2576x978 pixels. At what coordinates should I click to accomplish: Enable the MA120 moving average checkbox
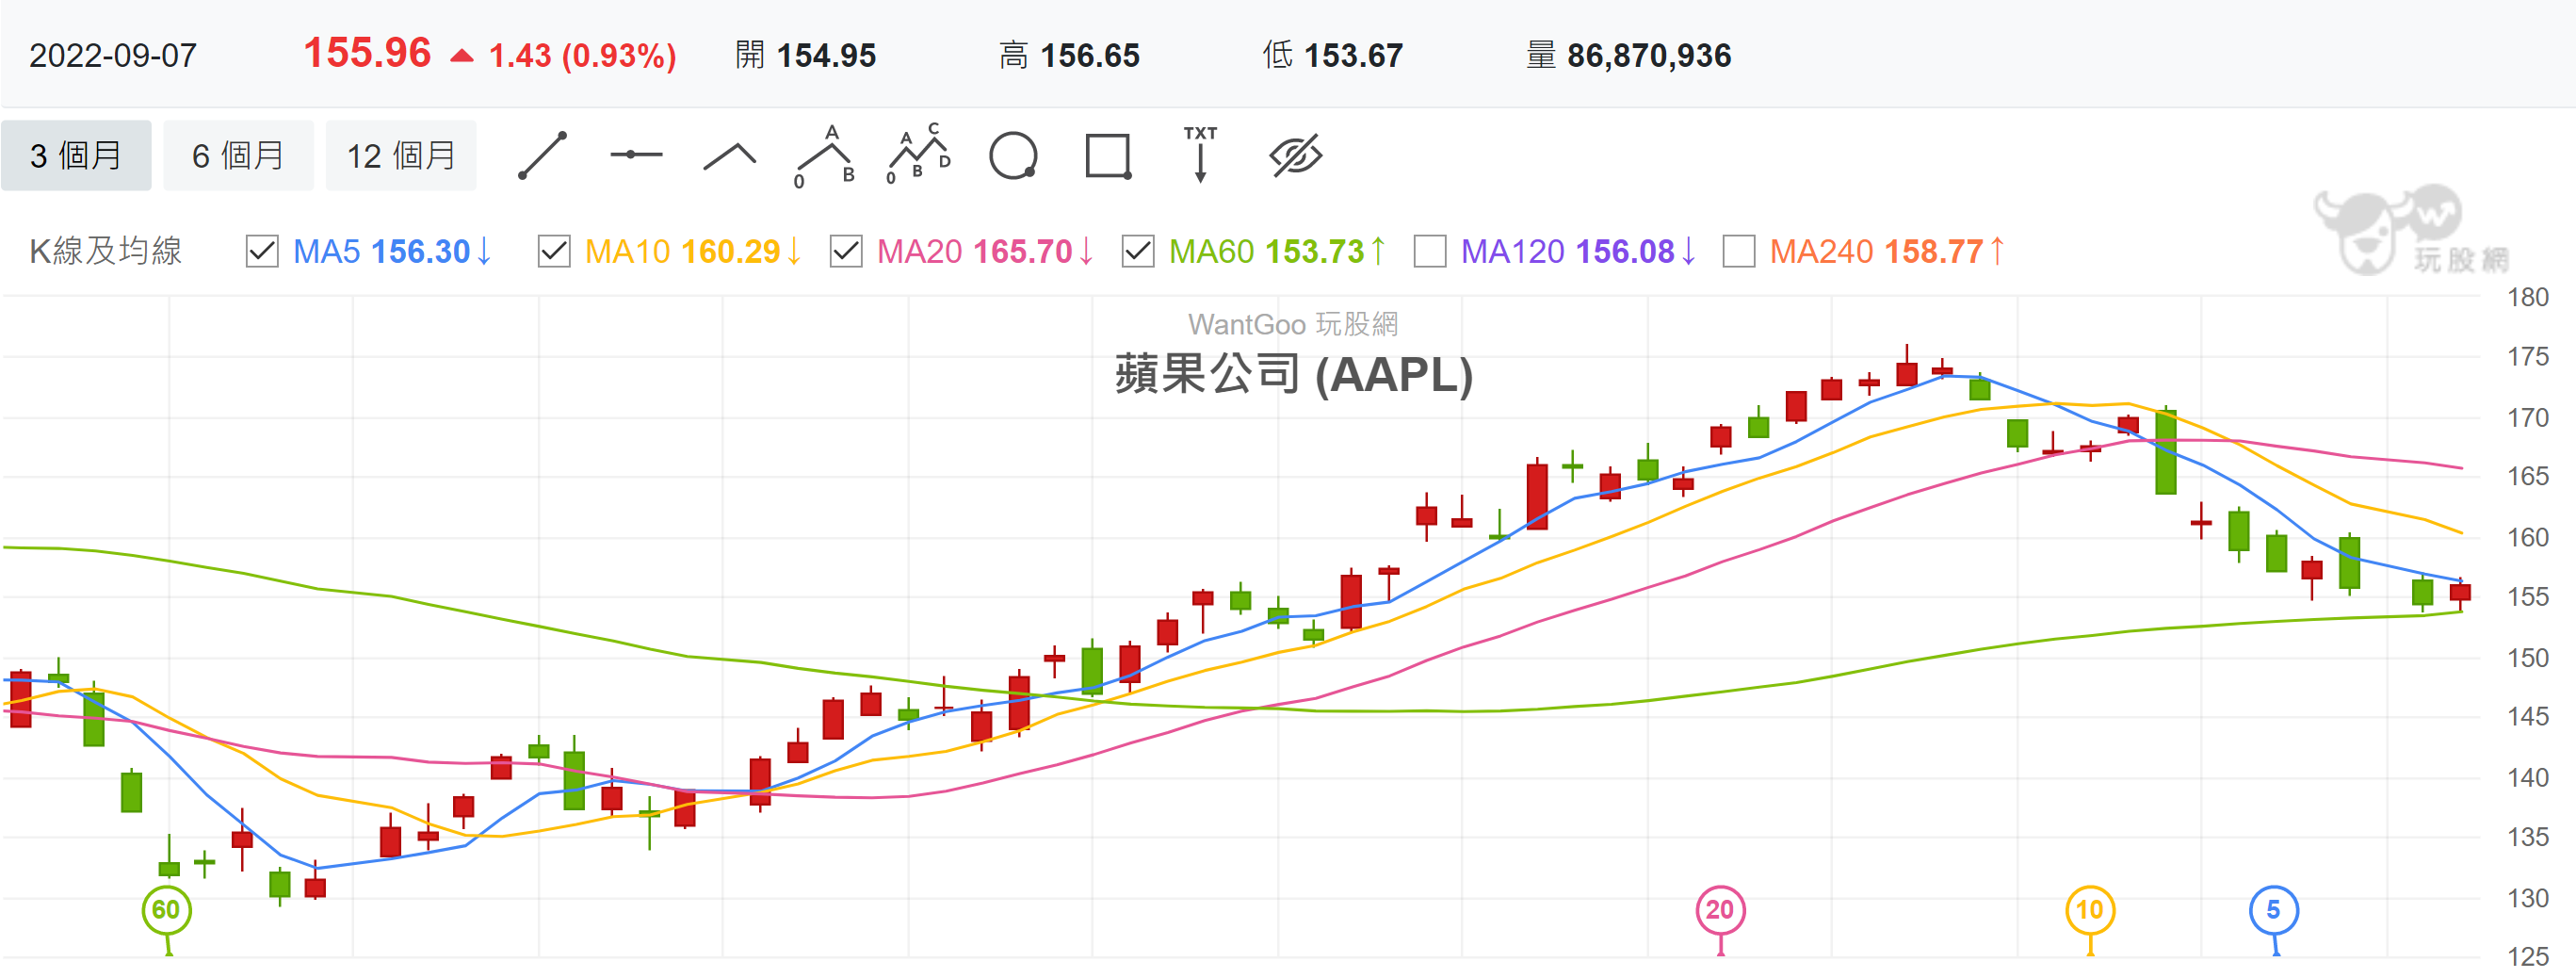pyautogui.click(x=1430, y=251)
